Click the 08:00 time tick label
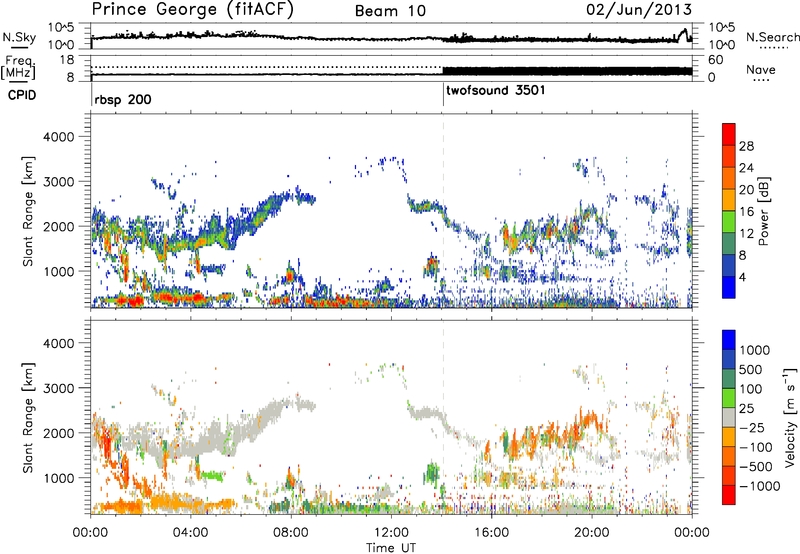This screenshot has width=800, height=554. click(290, 533)
